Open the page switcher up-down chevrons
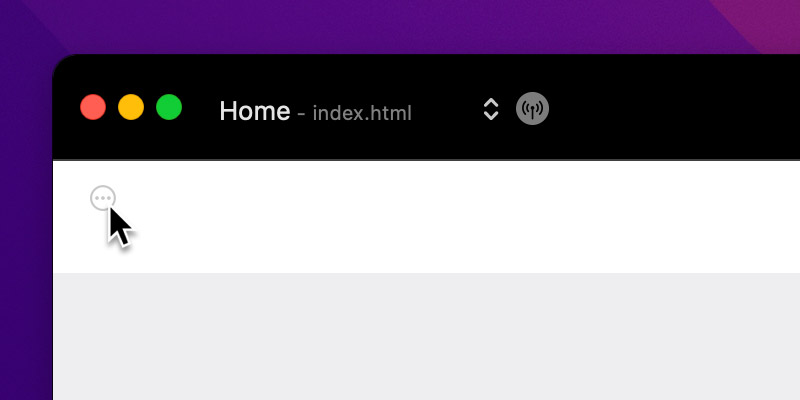 (x=490, y=109)
